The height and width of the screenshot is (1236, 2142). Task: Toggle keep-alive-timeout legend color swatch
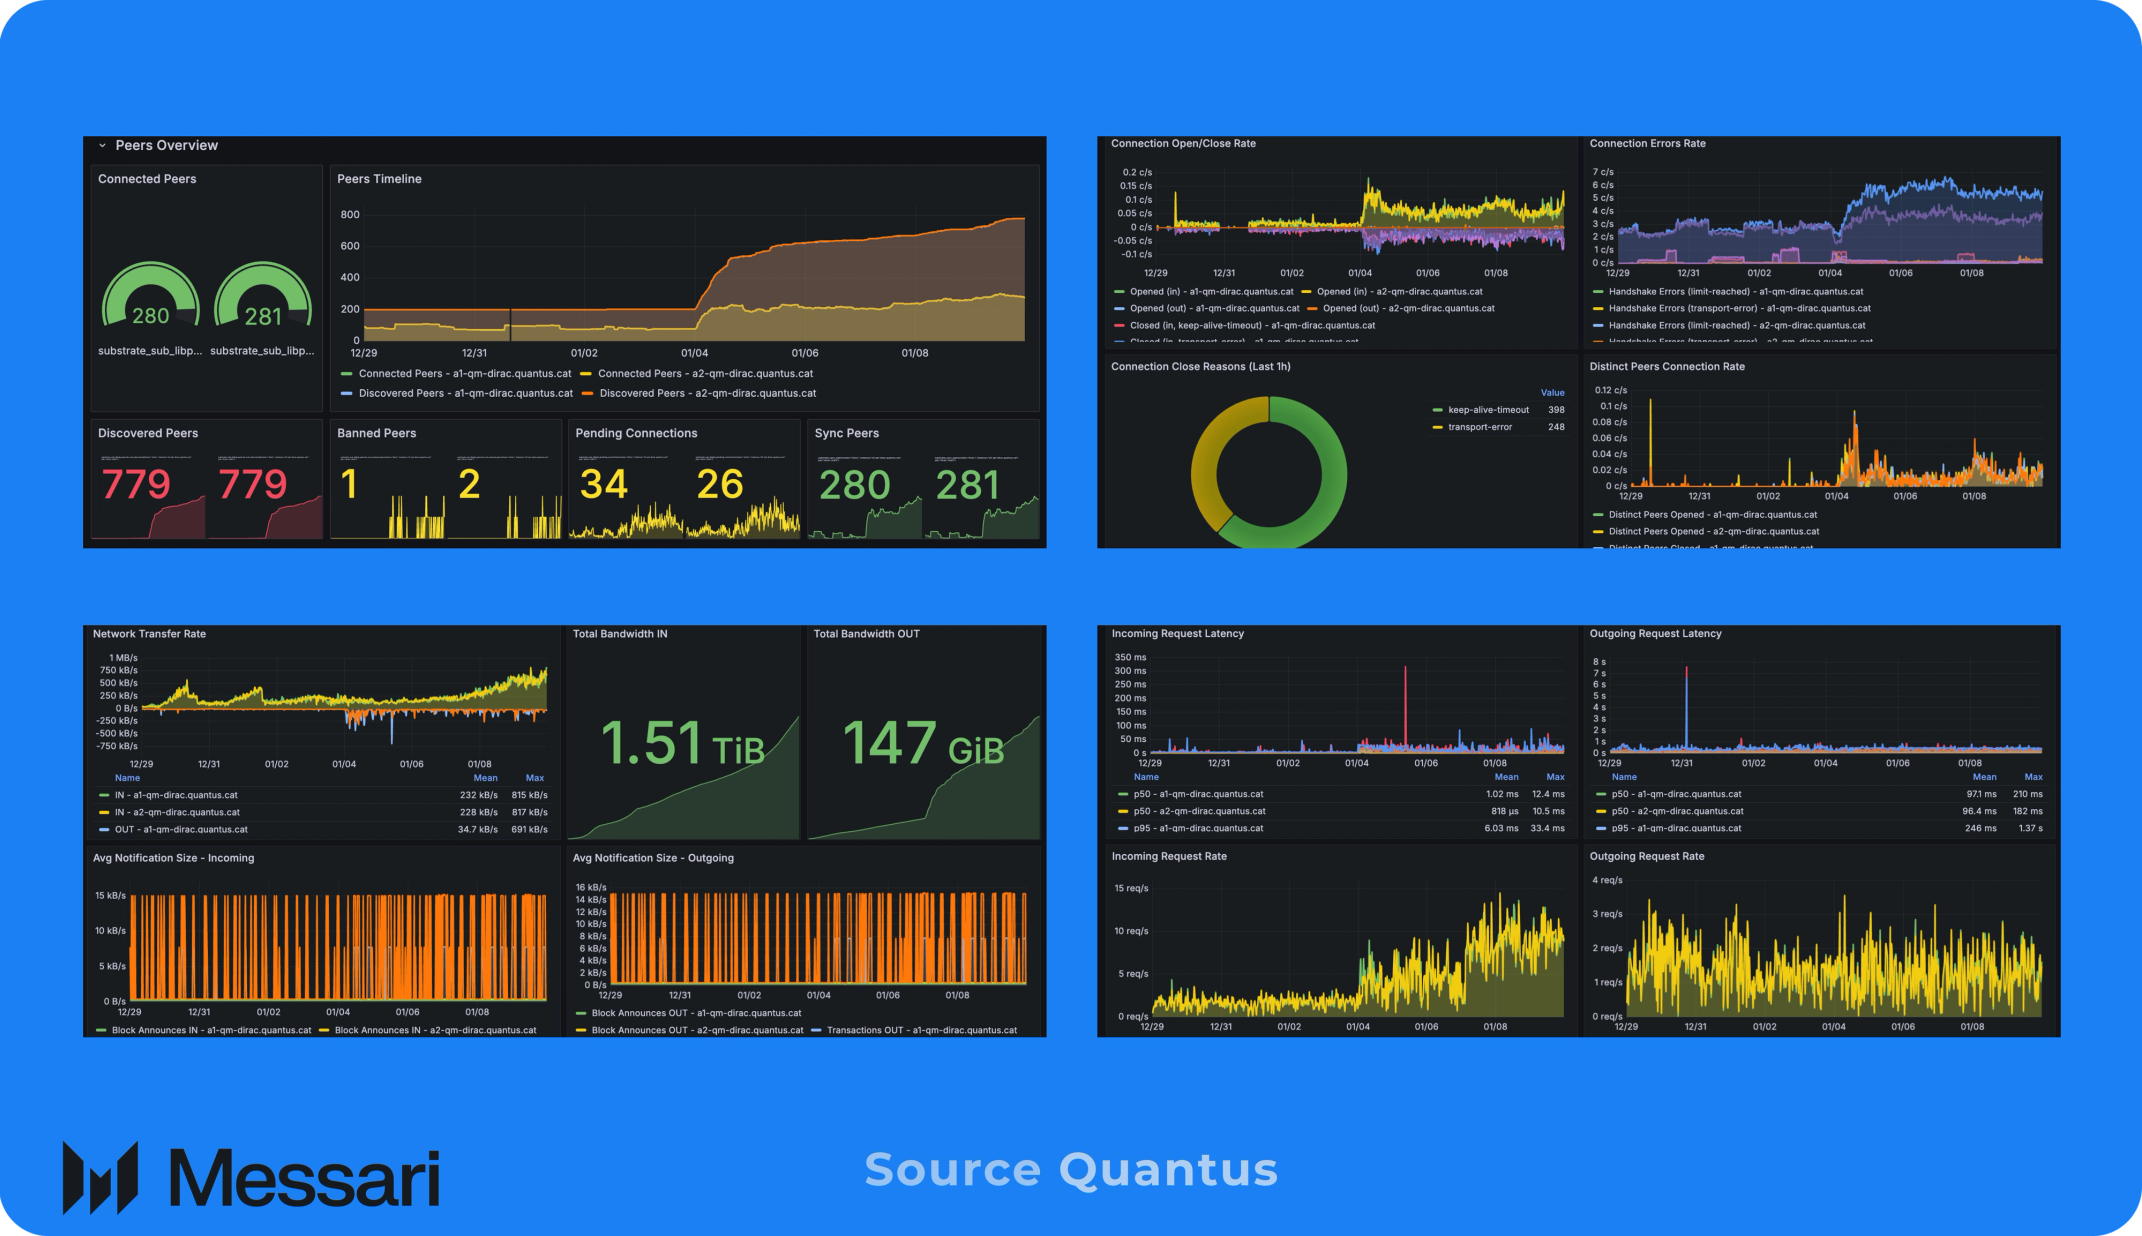(1437, 410)
